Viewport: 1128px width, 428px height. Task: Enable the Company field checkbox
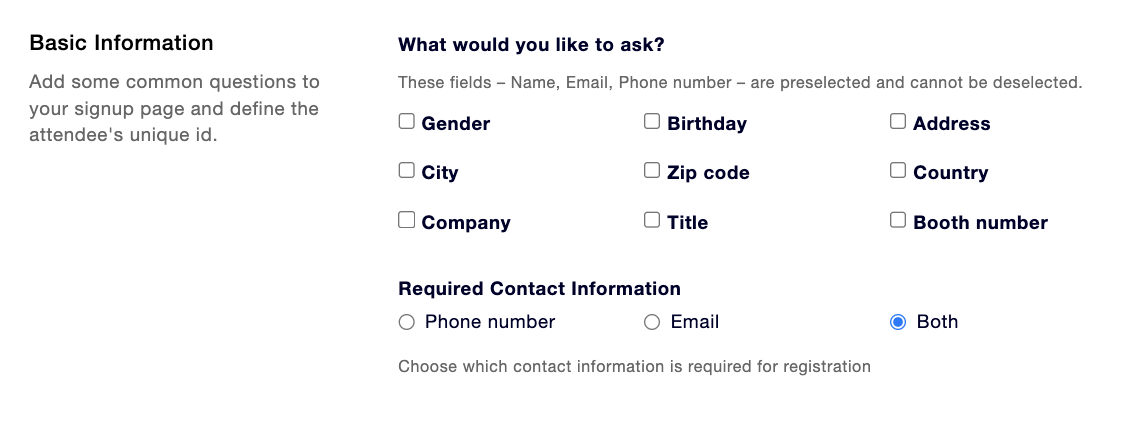(406, 220)
